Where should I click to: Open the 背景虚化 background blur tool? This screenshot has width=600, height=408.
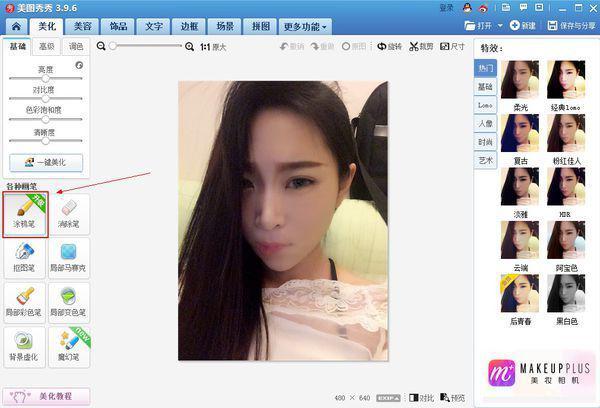click(x=26, y=345)
